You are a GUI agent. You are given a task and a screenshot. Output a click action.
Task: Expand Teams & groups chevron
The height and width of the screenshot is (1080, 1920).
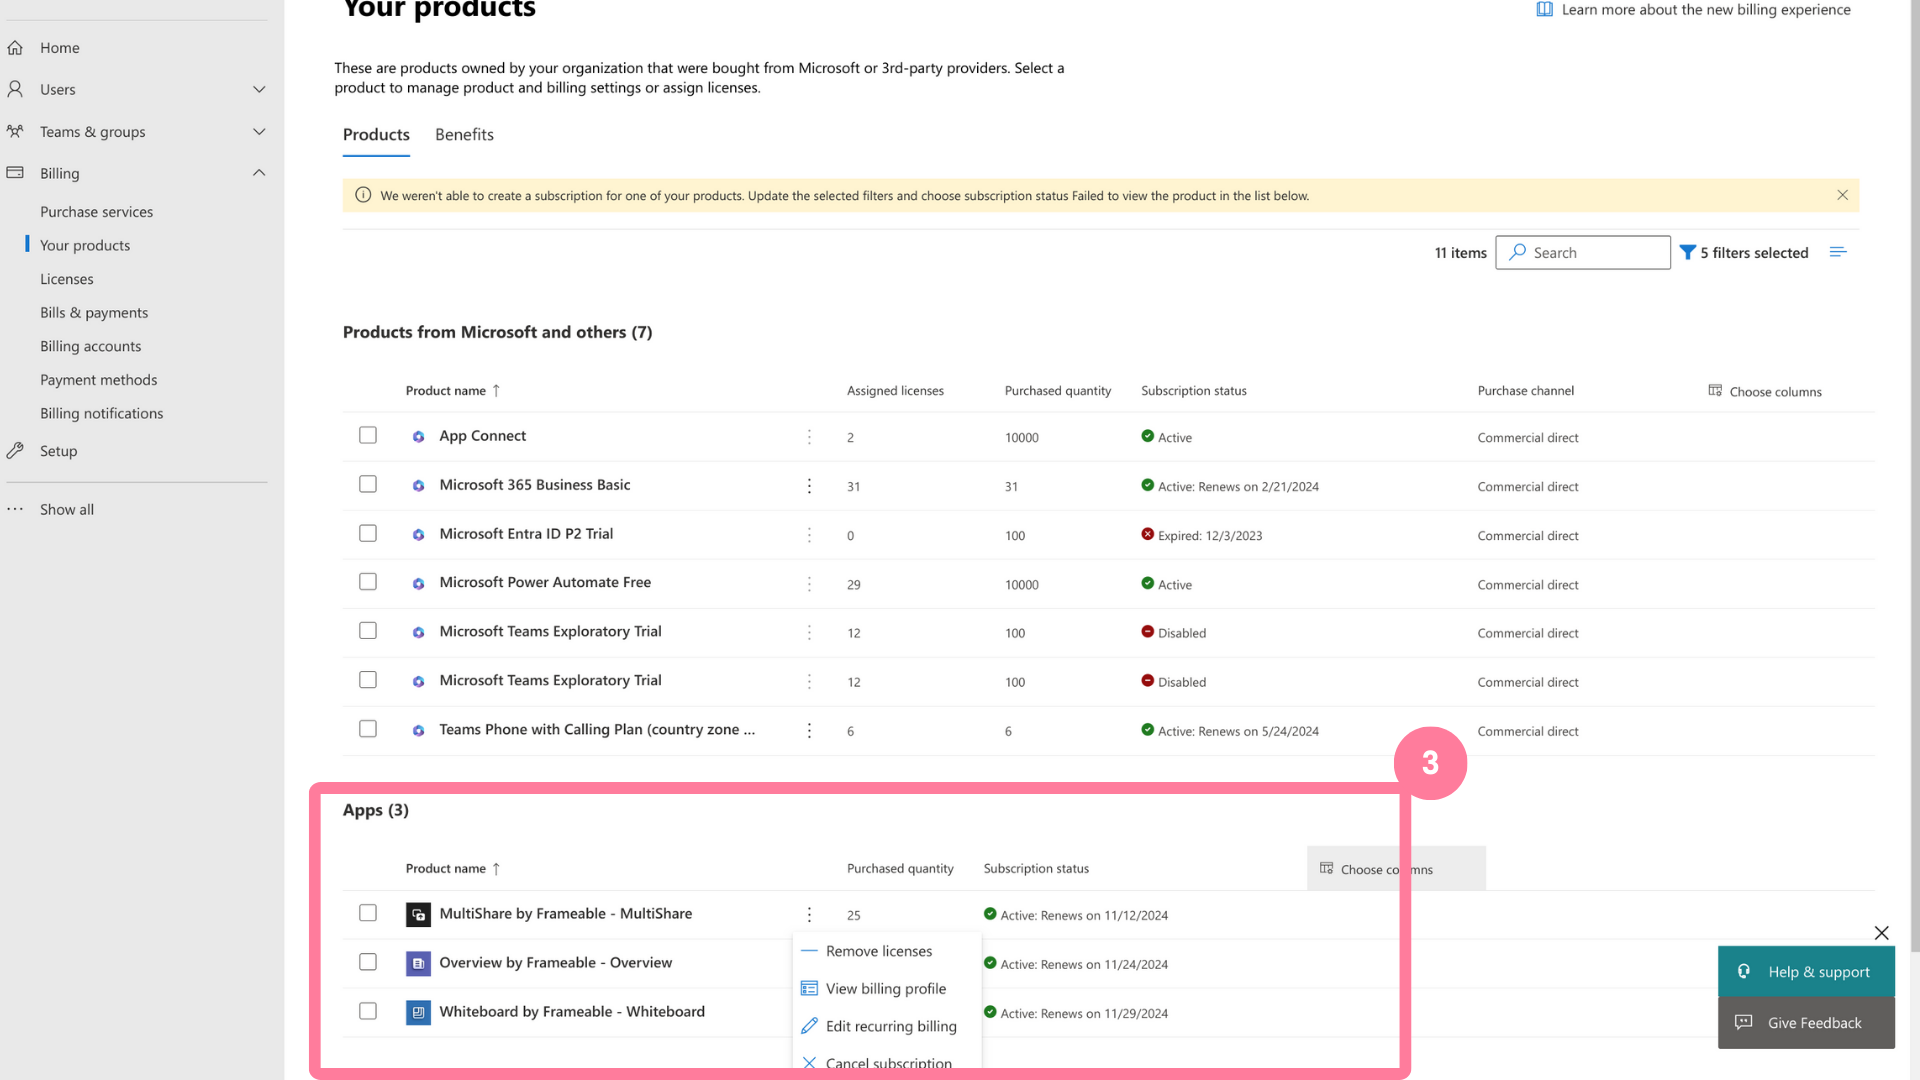[259, 132]
